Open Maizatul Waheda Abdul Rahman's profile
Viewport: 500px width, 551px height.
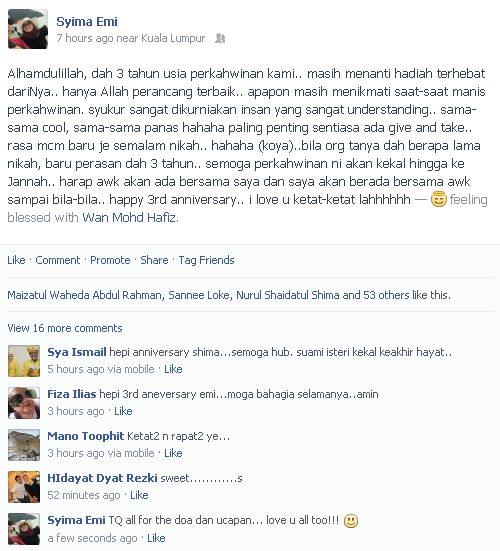[84, 295]
